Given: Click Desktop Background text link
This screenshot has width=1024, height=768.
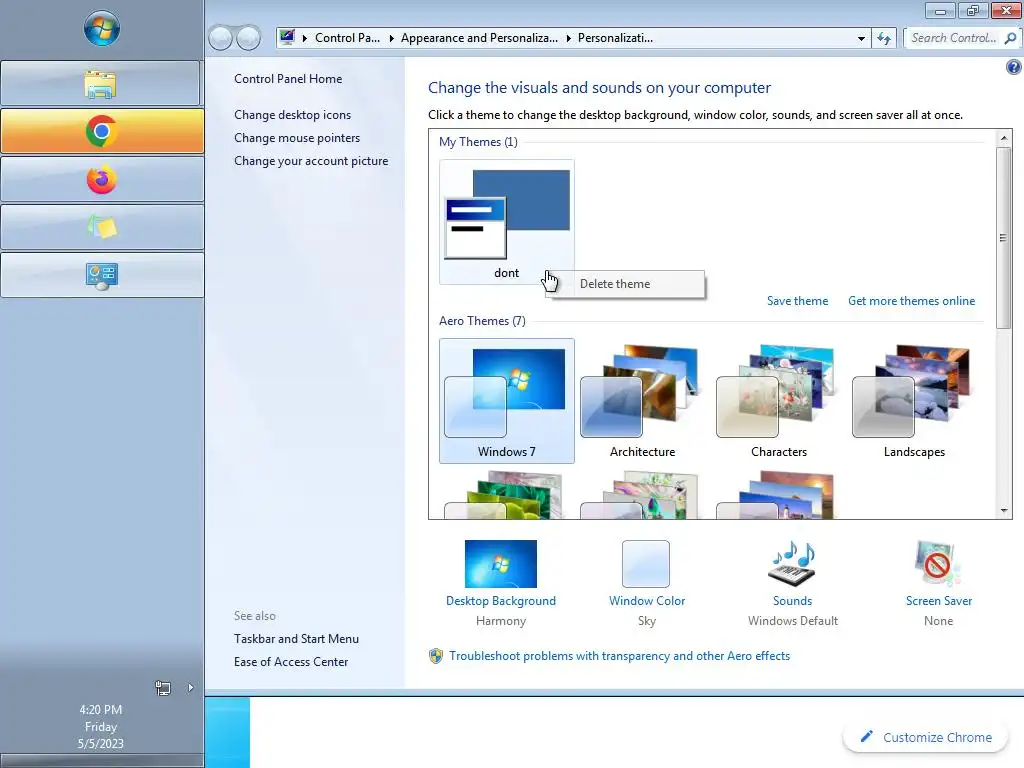Looking at the screenshot, I should [x=501, y=601].
